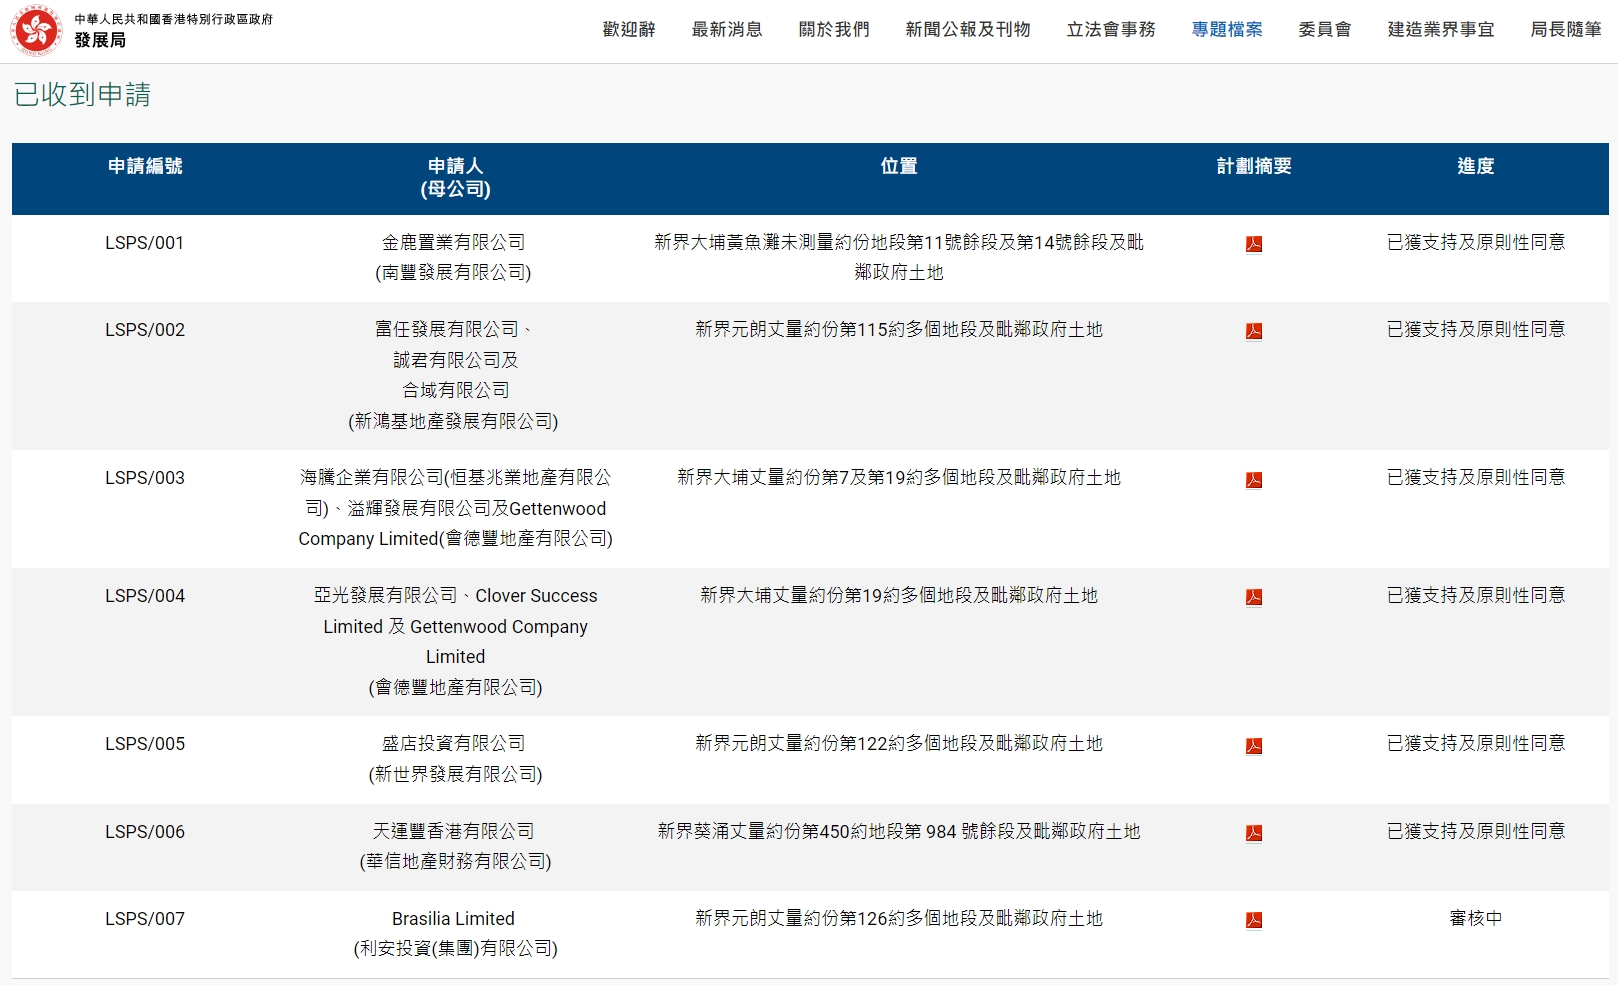This screenshot has width=1618, height=985.
Task: Open the 歡迎辭 menu
Action: (x=629, y=30)
